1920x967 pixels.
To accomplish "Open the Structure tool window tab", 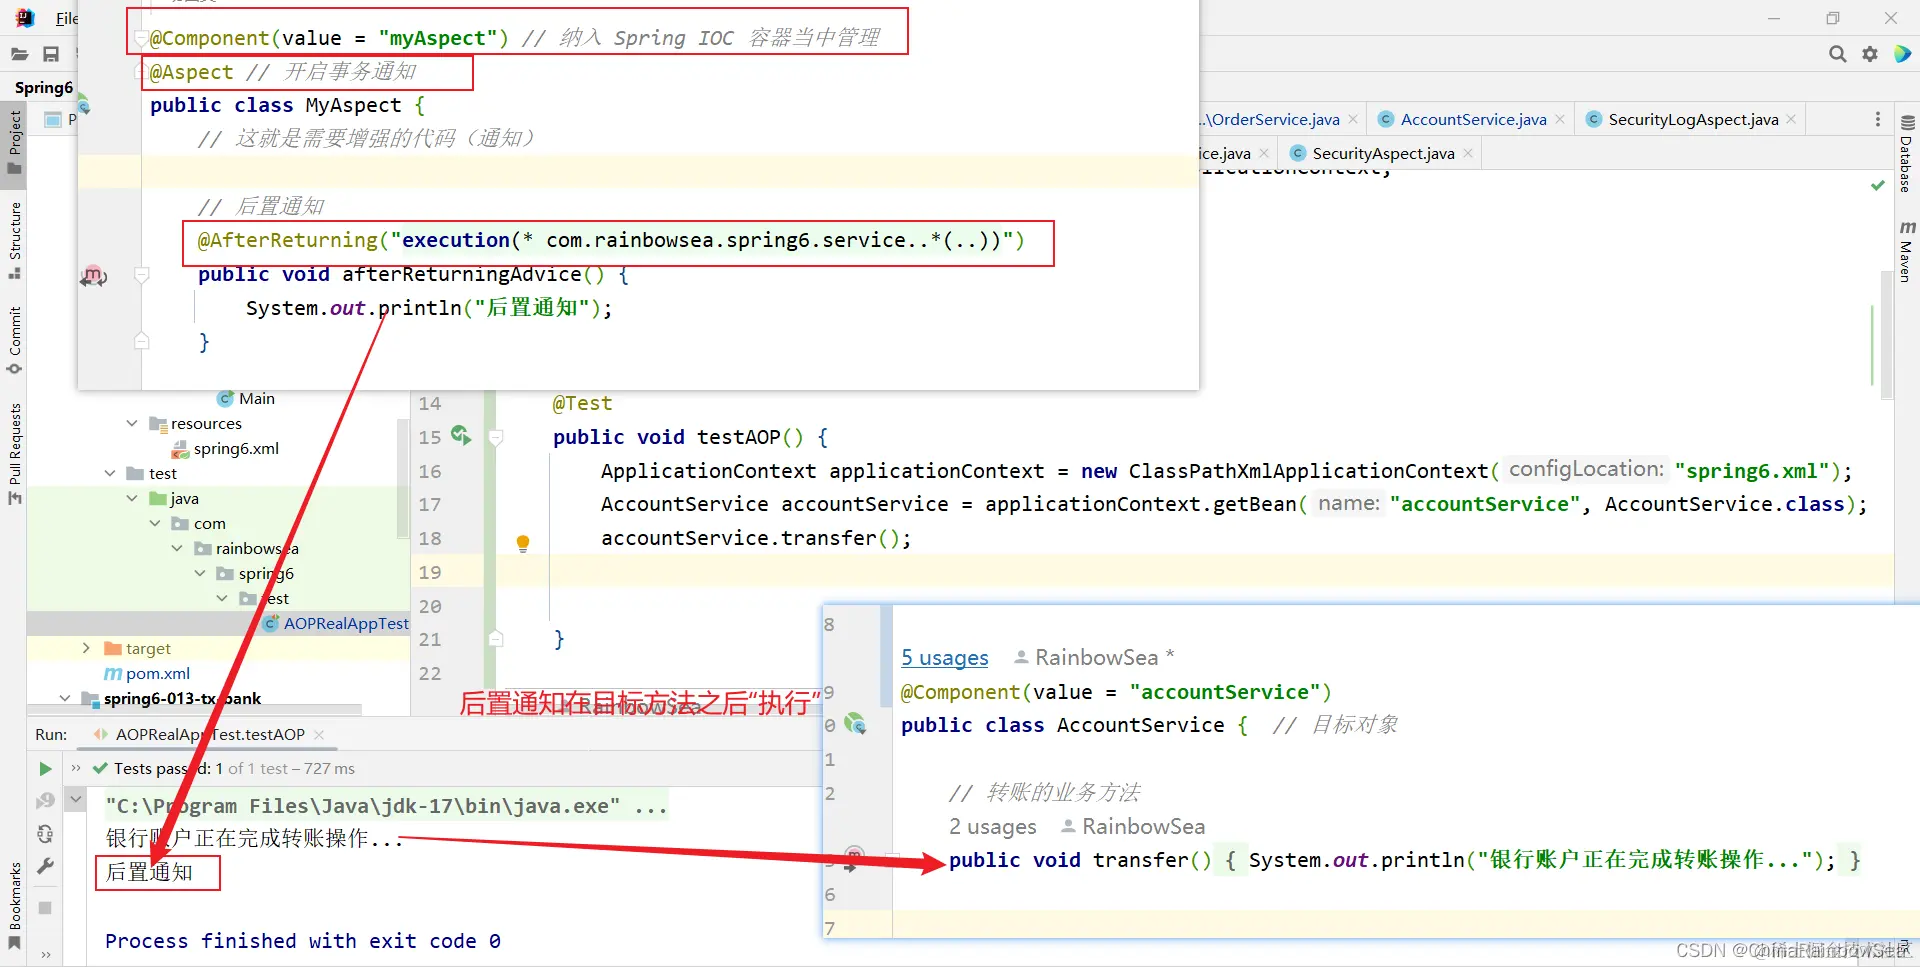I will click(x=14, y=240).
